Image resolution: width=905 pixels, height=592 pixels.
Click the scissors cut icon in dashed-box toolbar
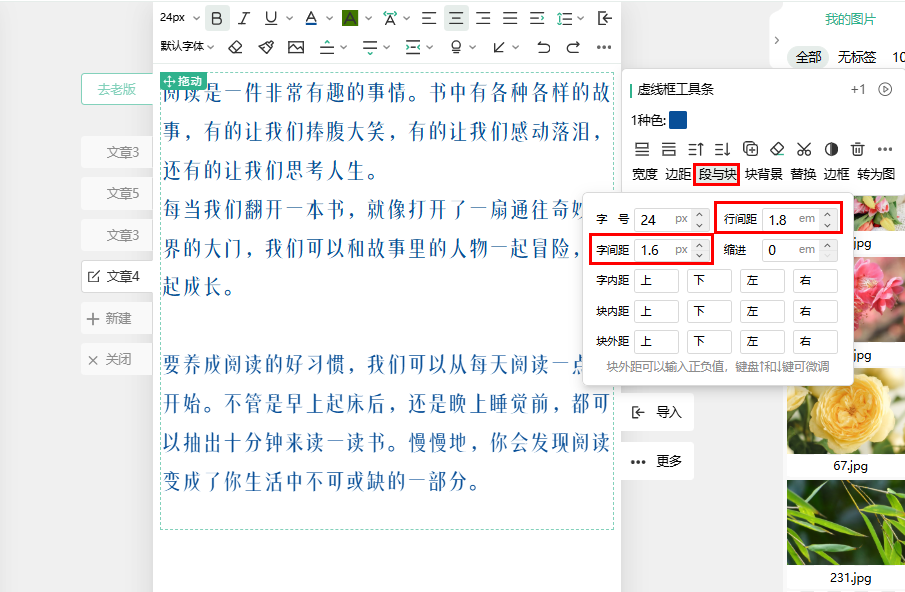pyautogui.click(x=804, y=149)
